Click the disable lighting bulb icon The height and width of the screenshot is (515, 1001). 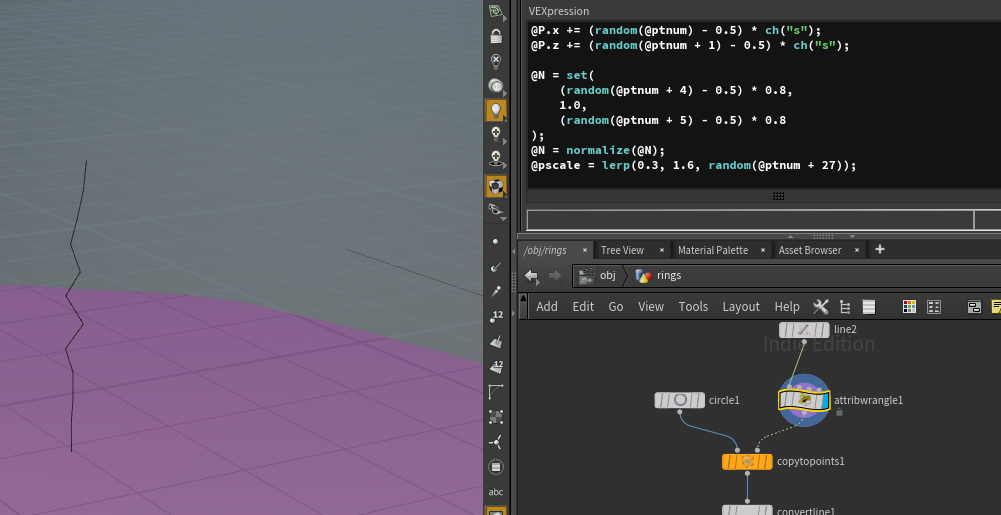coord(496,61)
